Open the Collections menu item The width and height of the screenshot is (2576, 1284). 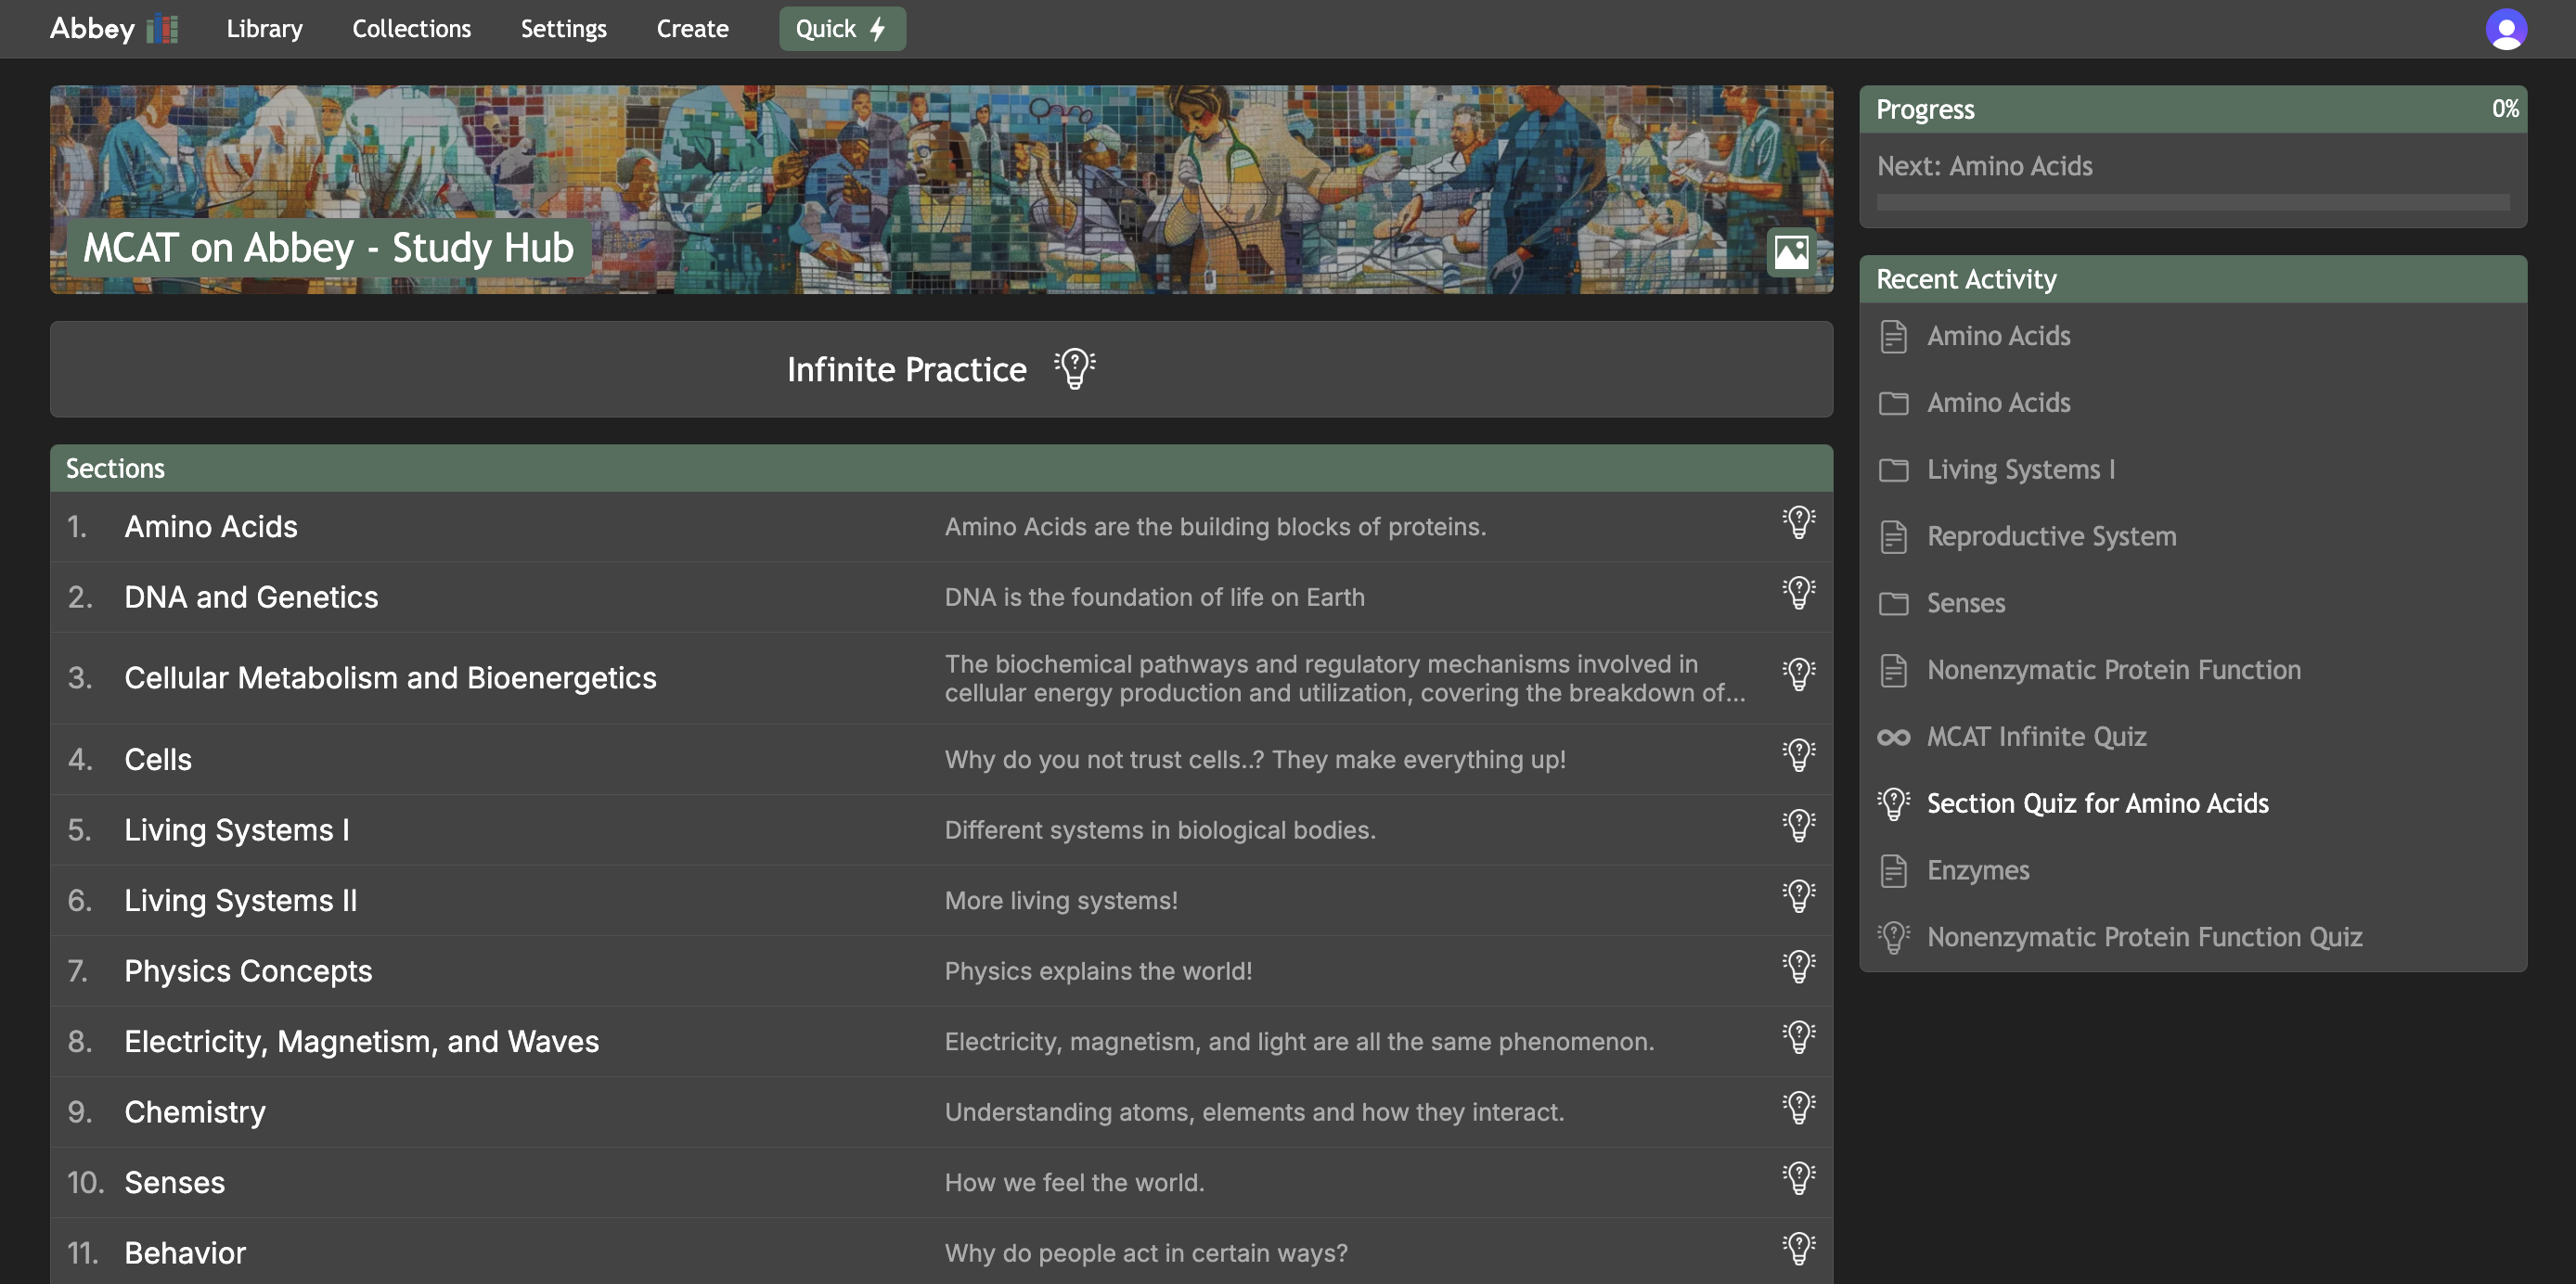point(411,29)
